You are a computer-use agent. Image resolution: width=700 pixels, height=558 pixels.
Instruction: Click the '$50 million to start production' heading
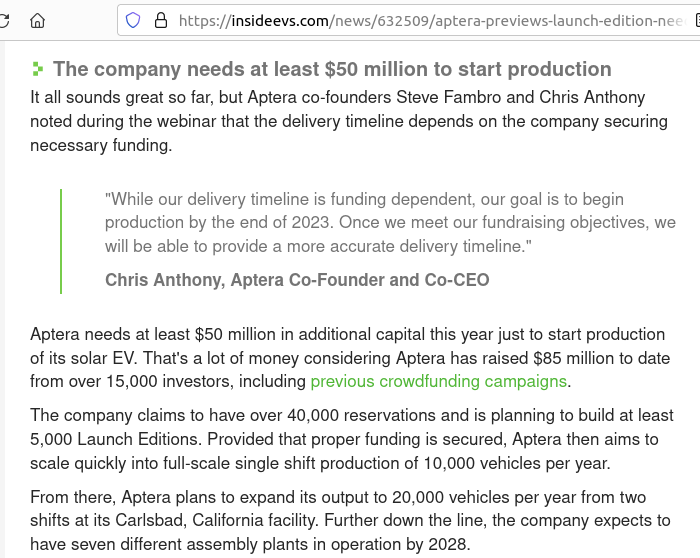(x=332, y=69)
